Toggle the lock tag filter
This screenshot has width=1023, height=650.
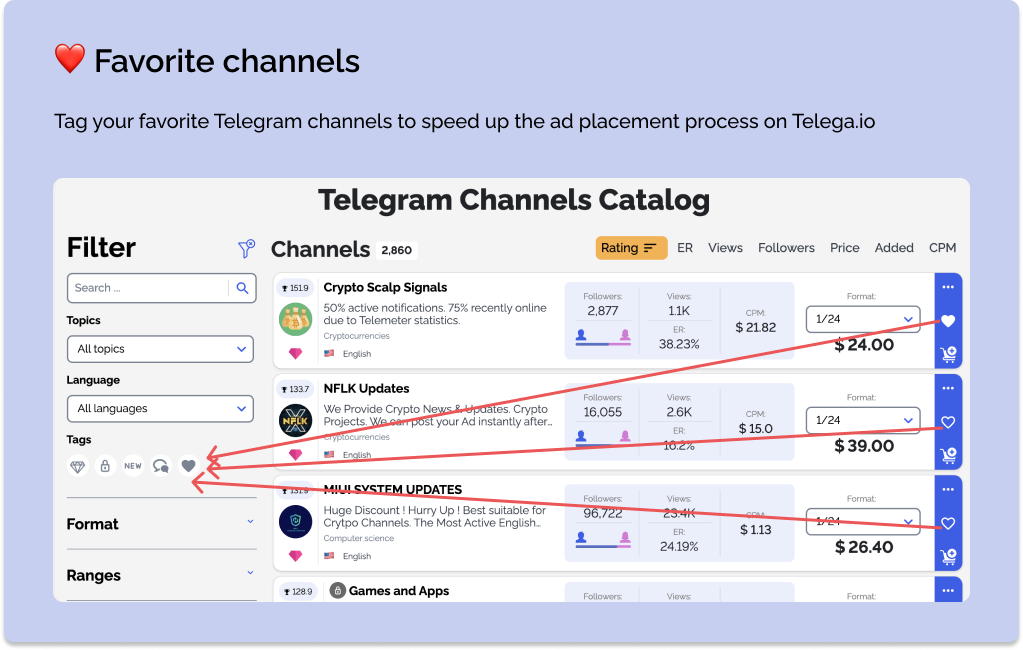pos(105,466)
